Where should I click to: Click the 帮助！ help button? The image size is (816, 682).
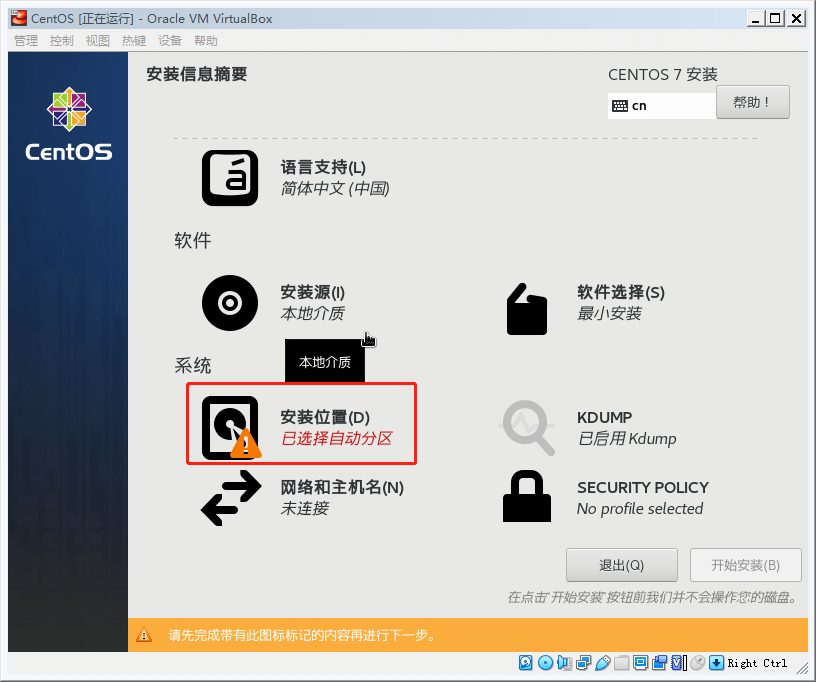[753, 102]
